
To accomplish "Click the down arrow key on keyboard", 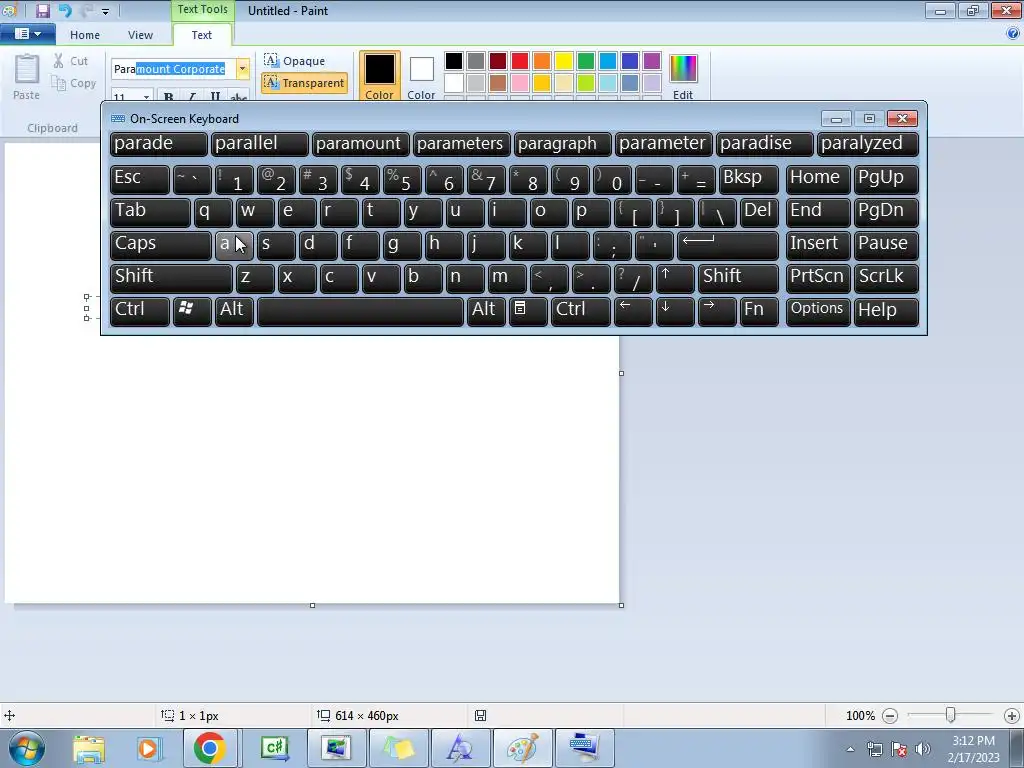I will point(675,311).
